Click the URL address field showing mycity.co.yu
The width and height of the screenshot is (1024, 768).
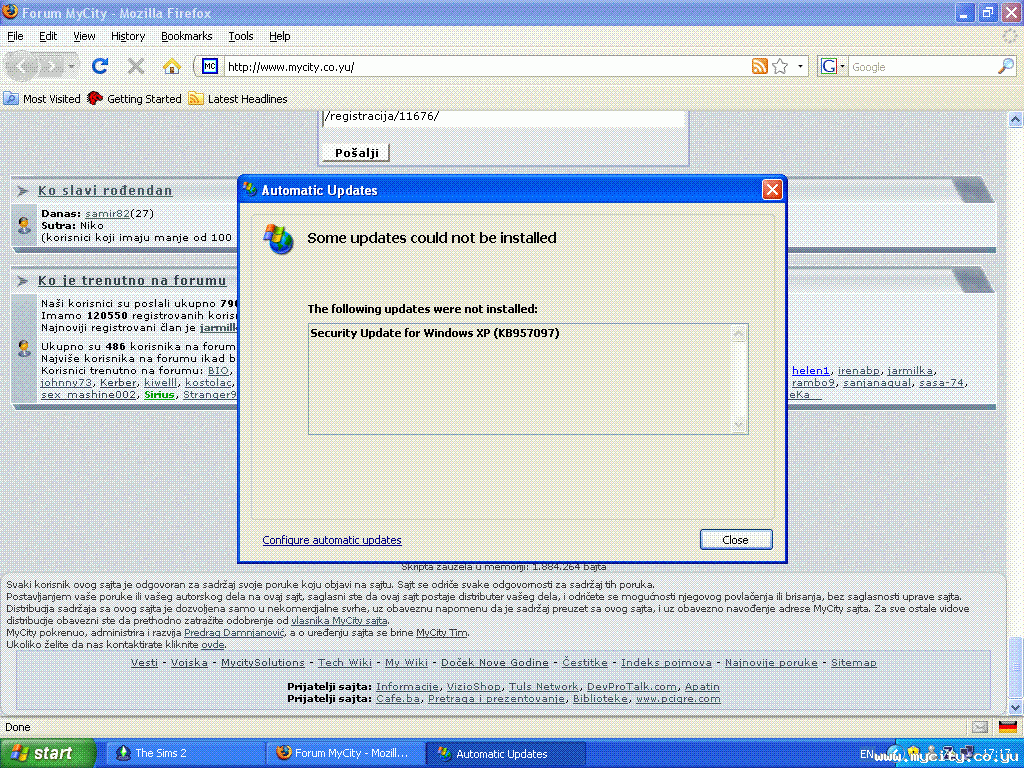click(x=487, y=67)
